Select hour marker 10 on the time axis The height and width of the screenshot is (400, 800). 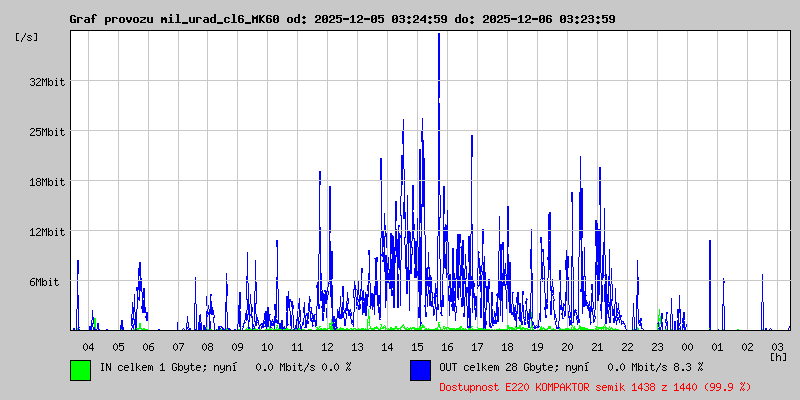point(268,346)
